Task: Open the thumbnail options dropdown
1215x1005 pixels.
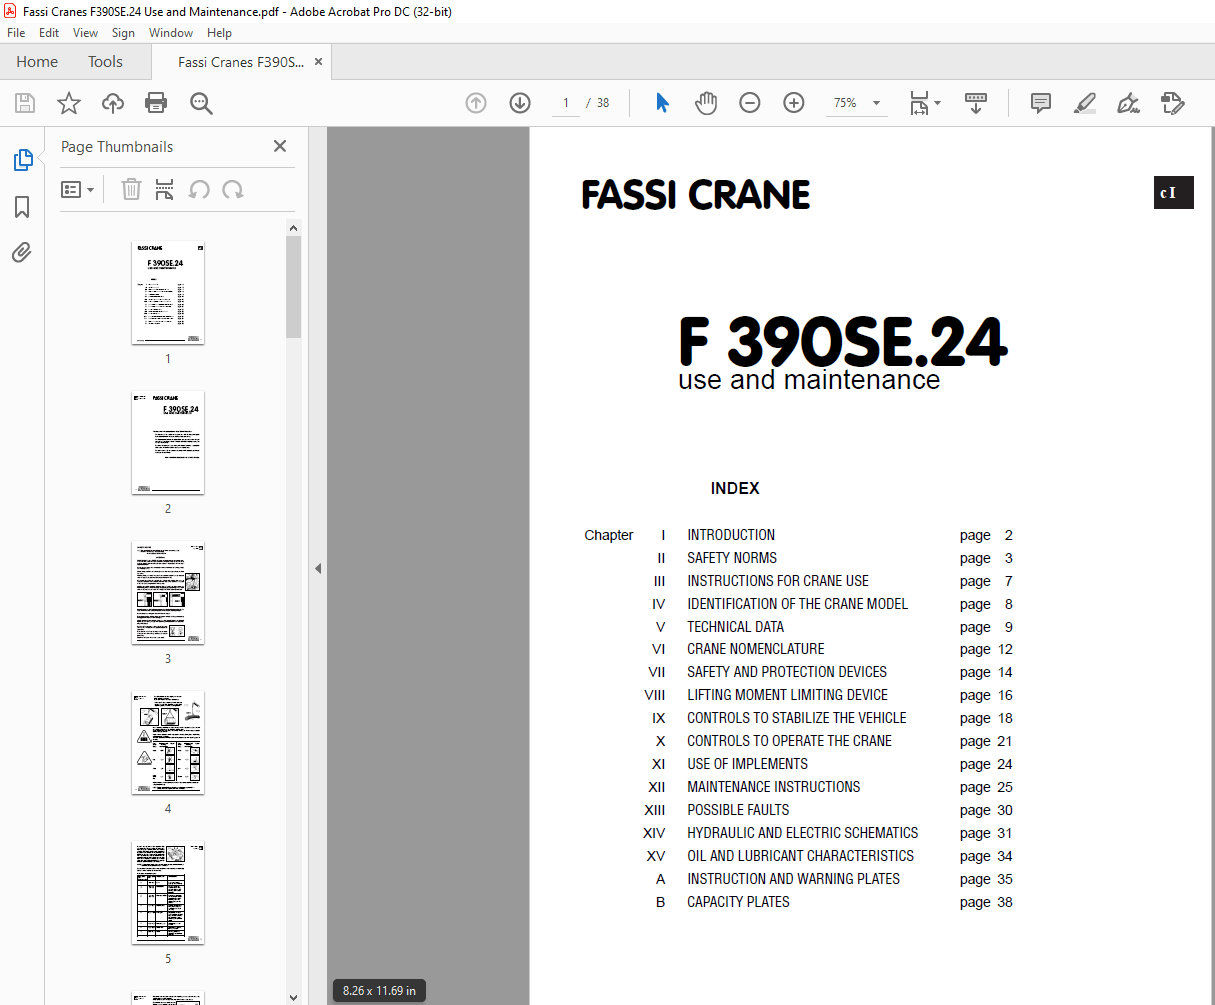Action: pos(78,189)
